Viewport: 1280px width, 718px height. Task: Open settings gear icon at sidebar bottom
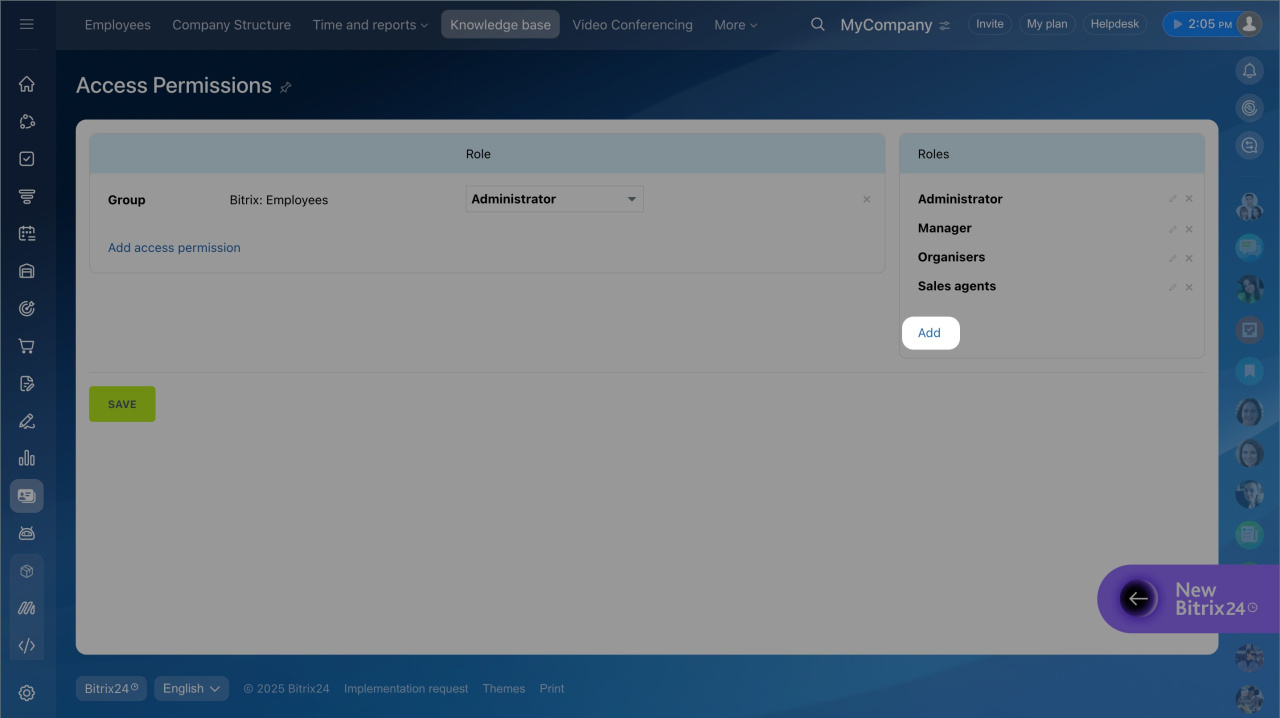coord(27,693)
